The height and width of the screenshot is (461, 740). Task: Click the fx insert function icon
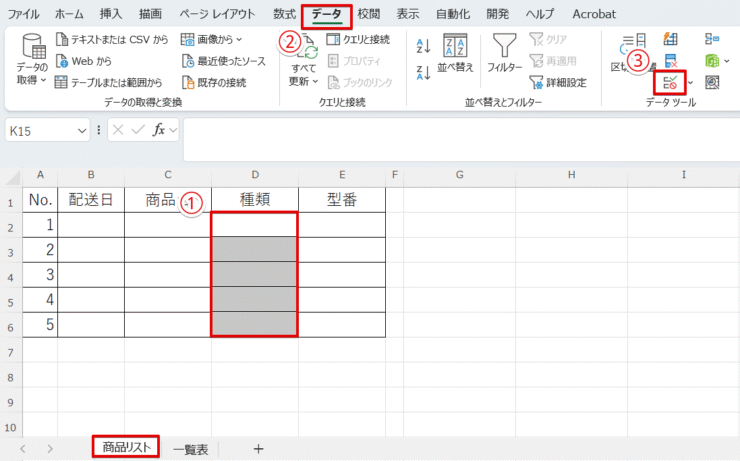(x=159, y=130)
